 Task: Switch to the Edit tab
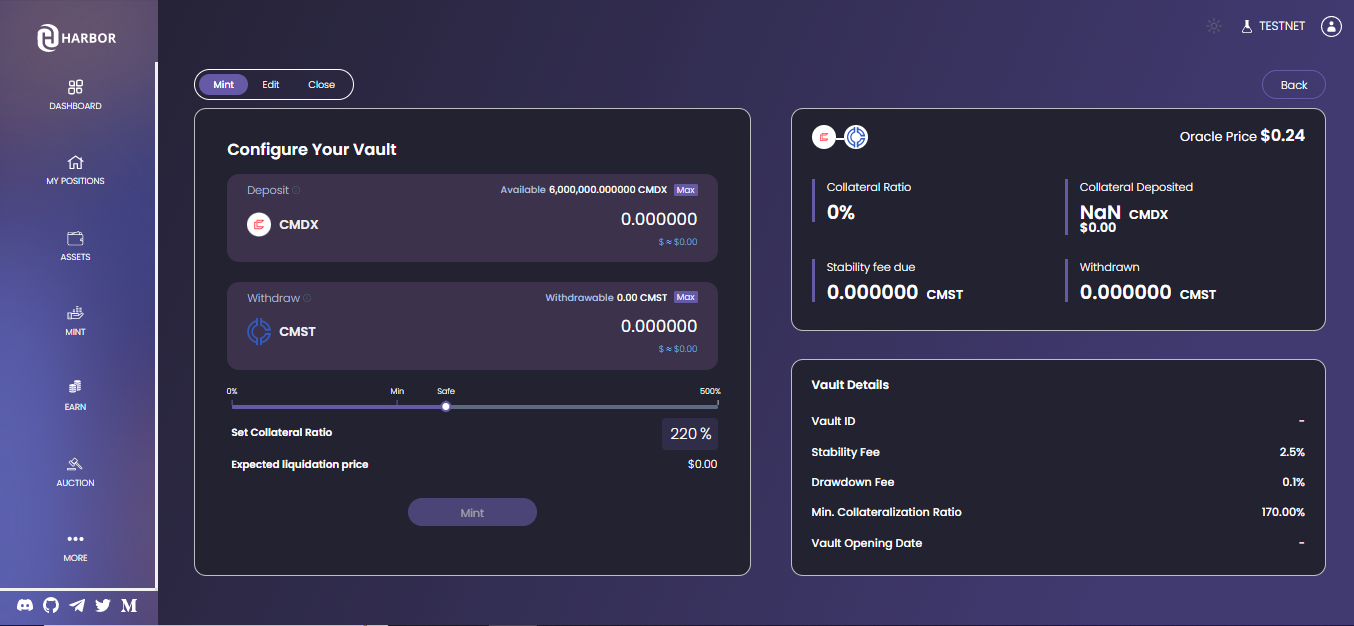click(x=271, y=85)
